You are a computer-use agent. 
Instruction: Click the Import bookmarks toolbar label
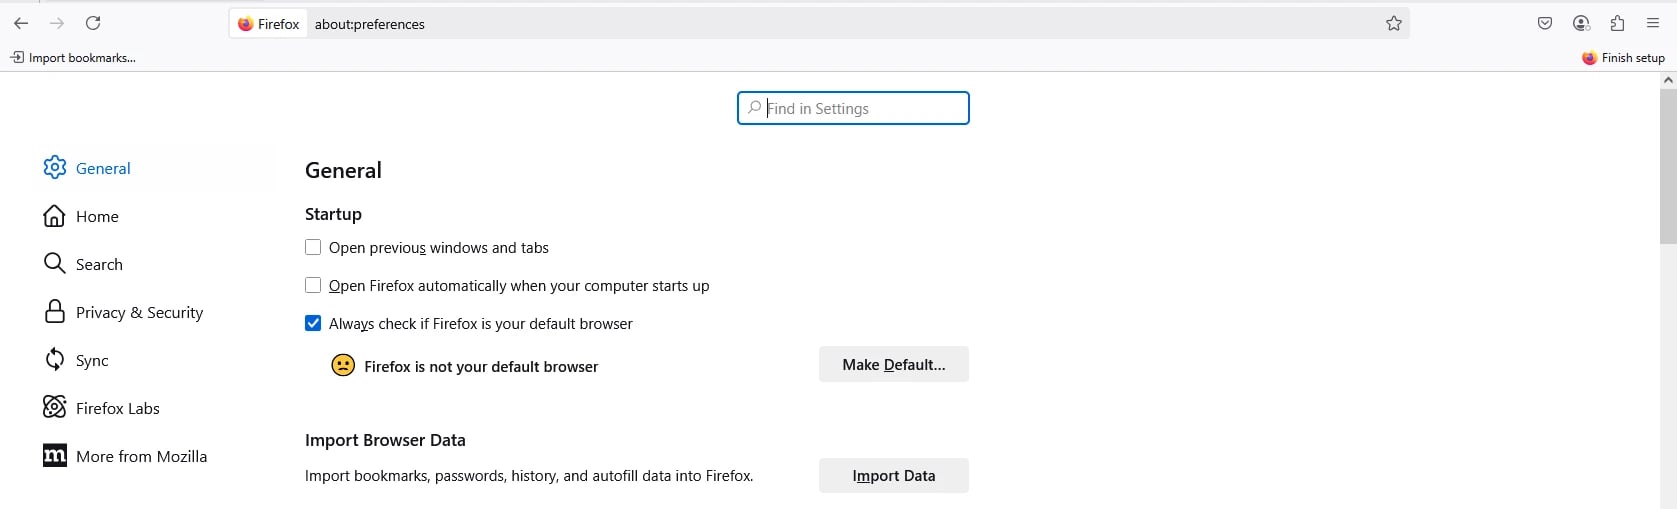coord(82,58)
